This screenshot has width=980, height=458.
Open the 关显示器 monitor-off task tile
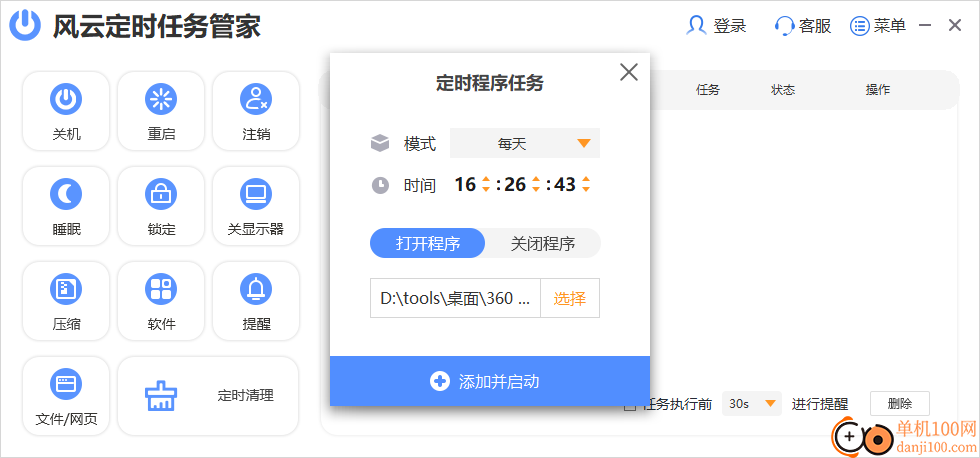(256, 206)
